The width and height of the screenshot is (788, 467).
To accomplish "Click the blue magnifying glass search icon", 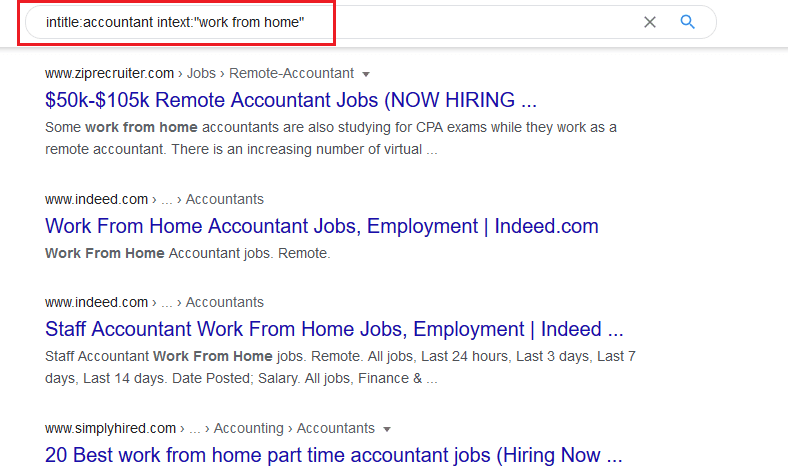I will click(x=687, y=22).
